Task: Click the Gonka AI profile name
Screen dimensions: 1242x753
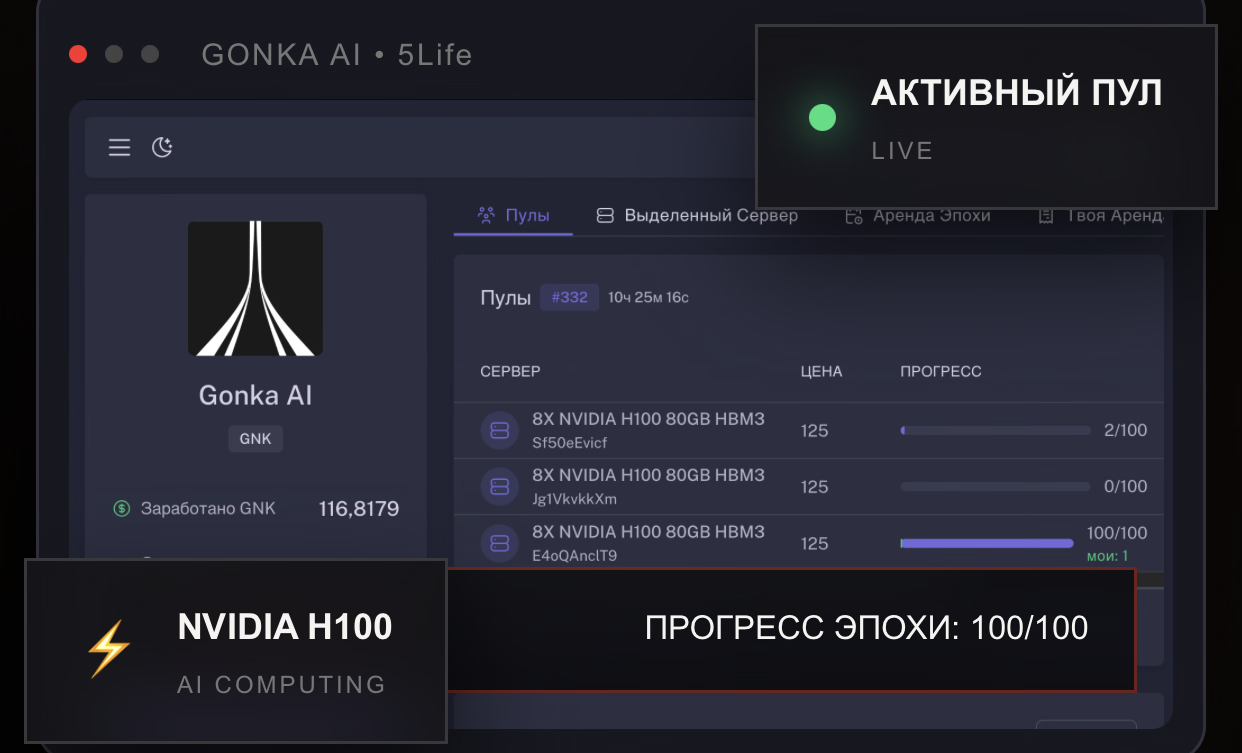Action: (x=255, y=395)
